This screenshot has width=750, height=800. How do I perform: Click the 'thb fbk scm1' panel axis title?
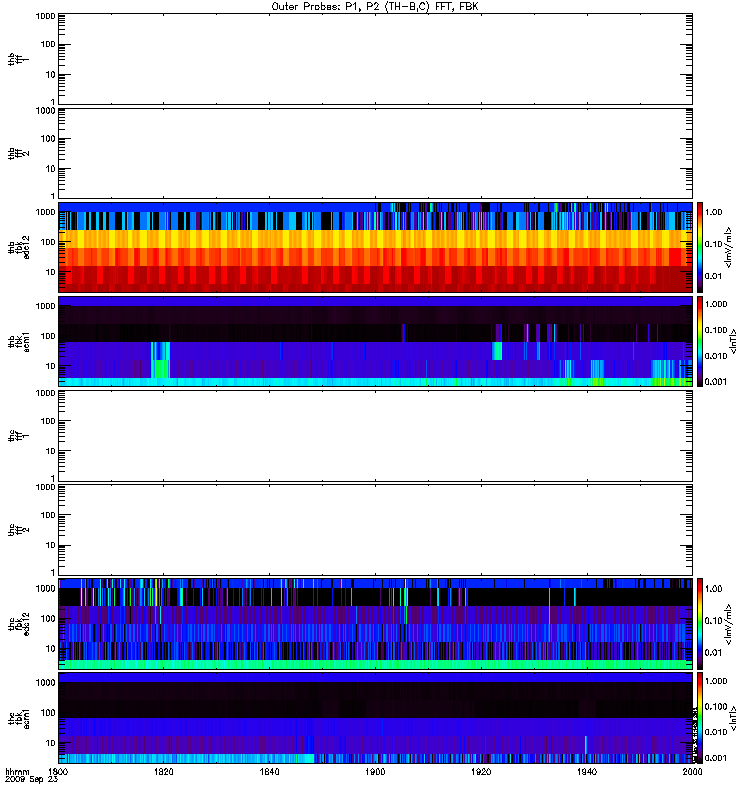pyautogui.click(x=18, y=341)
